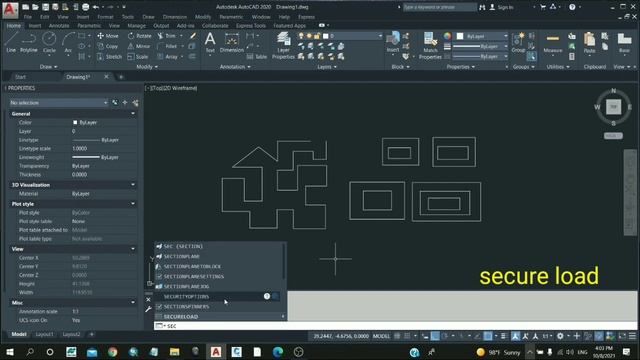
Task: Collapse the Plot style section
Action: point(133,204)
